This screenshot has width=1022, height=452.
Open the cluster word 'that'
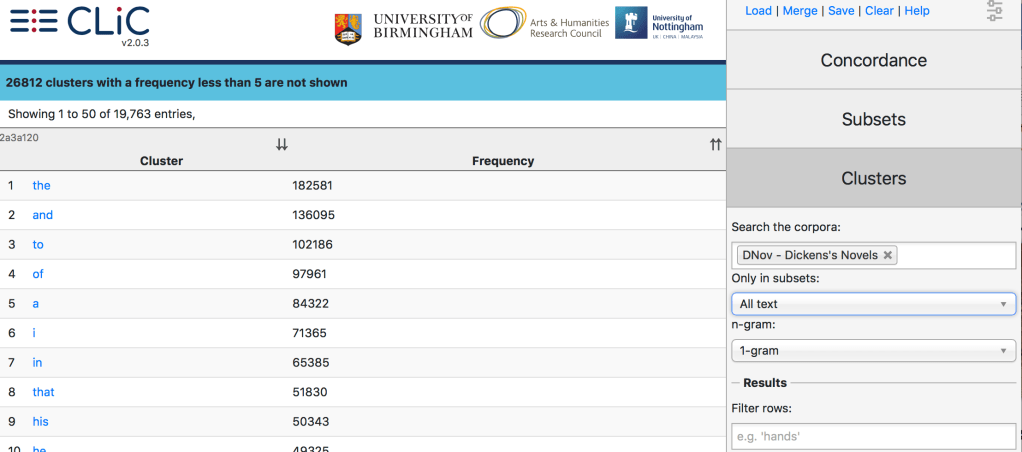coord(43,392)
